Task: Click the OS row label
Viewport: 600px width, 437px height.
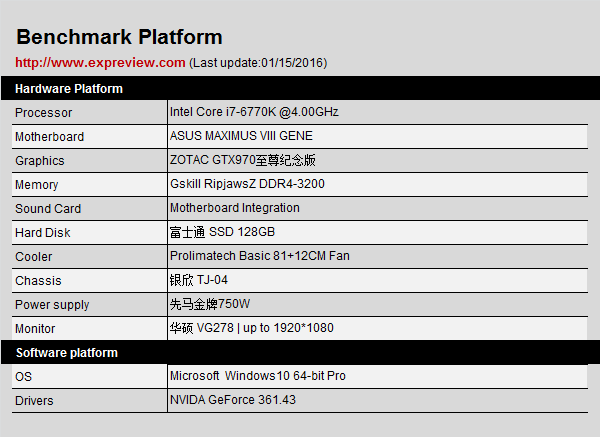Action: 23,377
